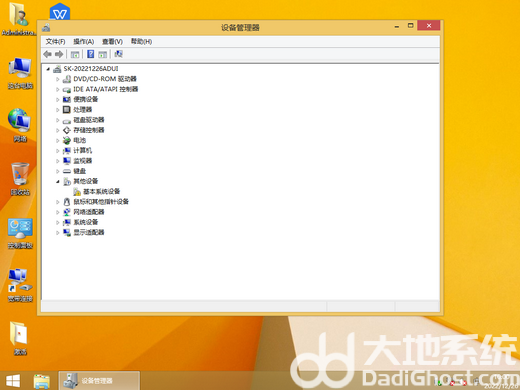This screenshot has width=520, height=390.
Task: Select the 网络 desktop icon
Action: point(20,125)
